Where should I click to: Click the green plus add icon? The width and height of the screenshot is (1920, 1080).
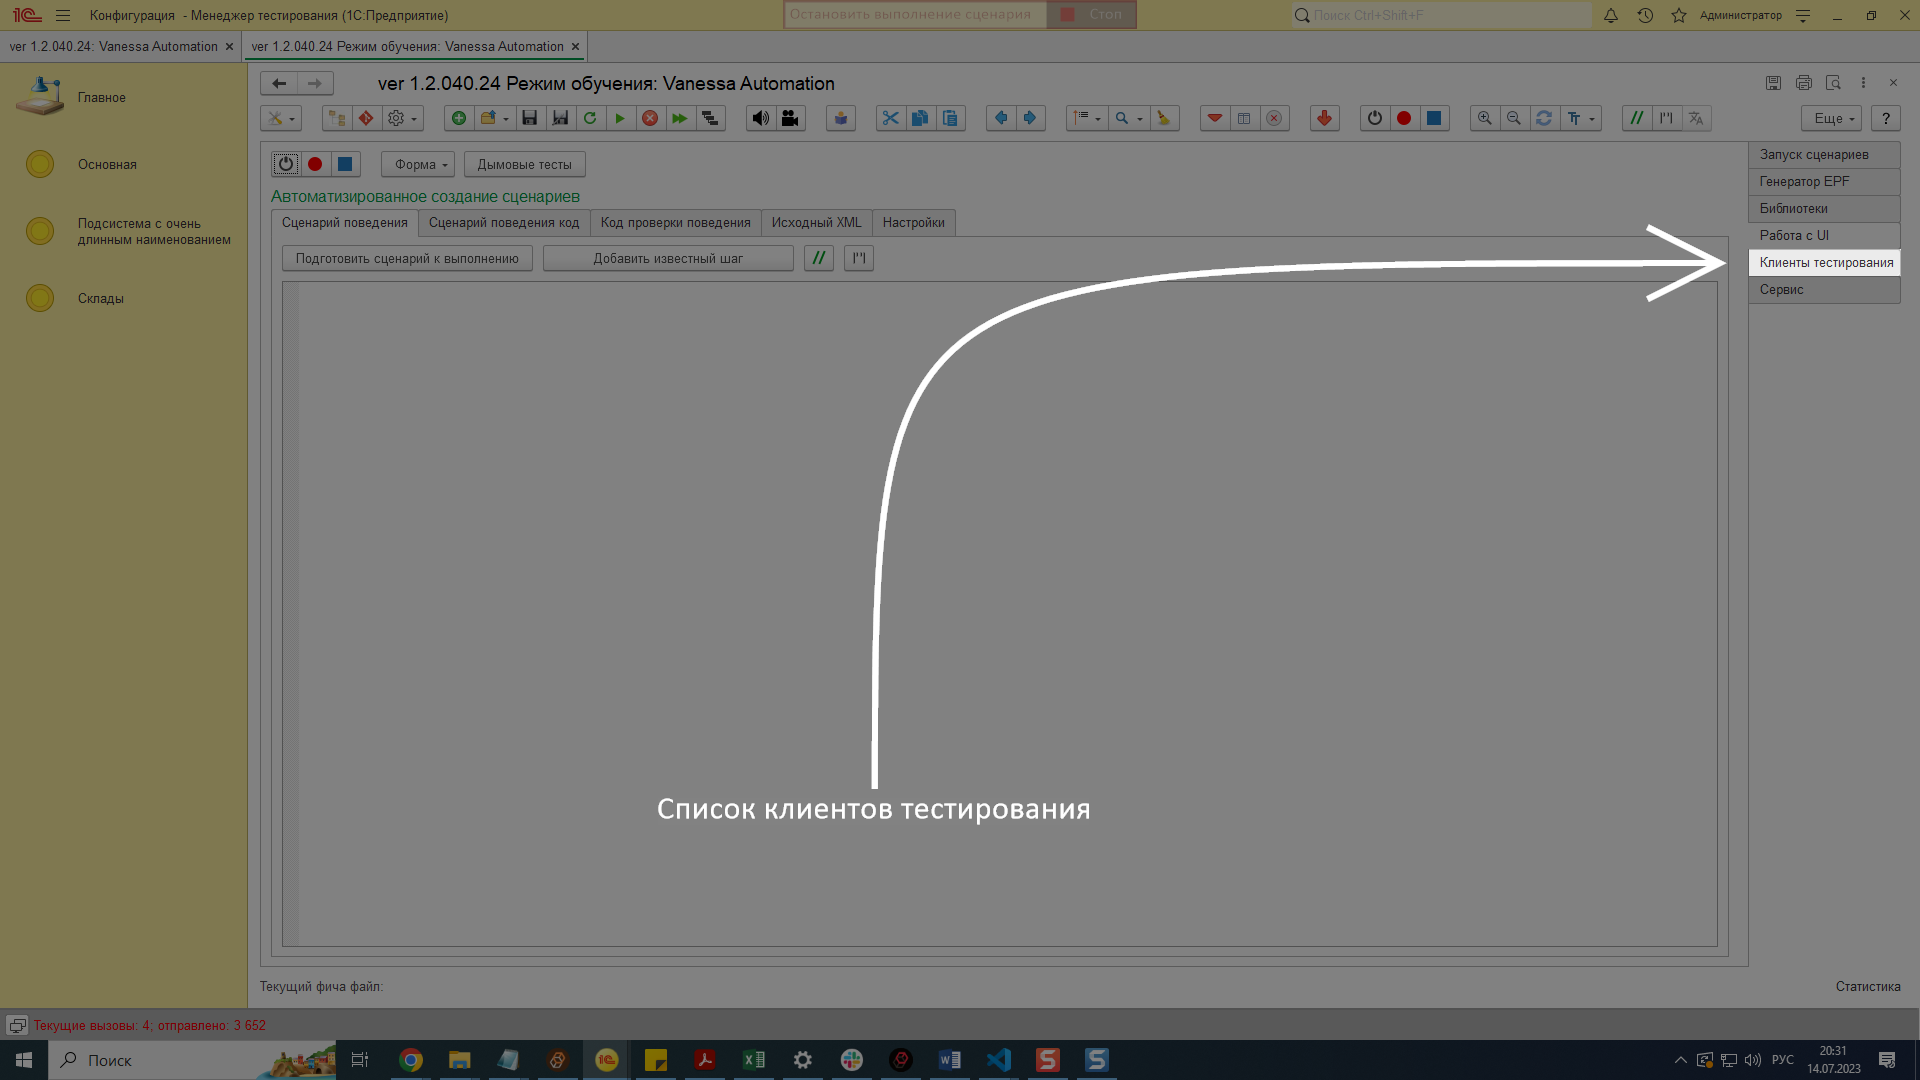coord(459,118)
